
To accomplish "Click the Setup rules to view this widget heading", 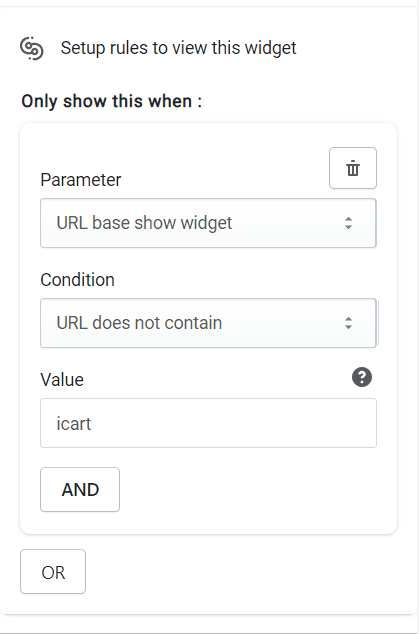I will click(x=178, y=48).
